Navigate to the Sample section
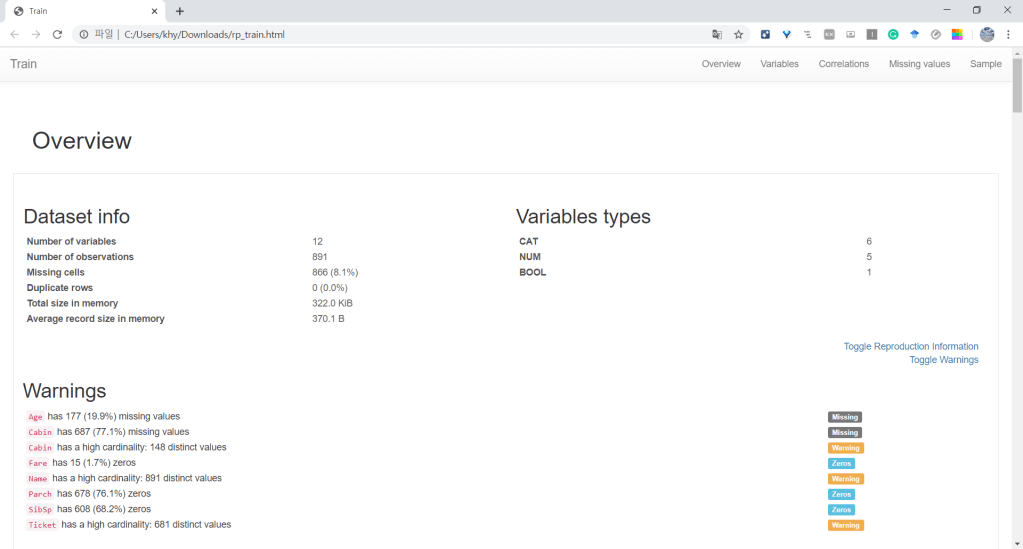 [985, 64]
